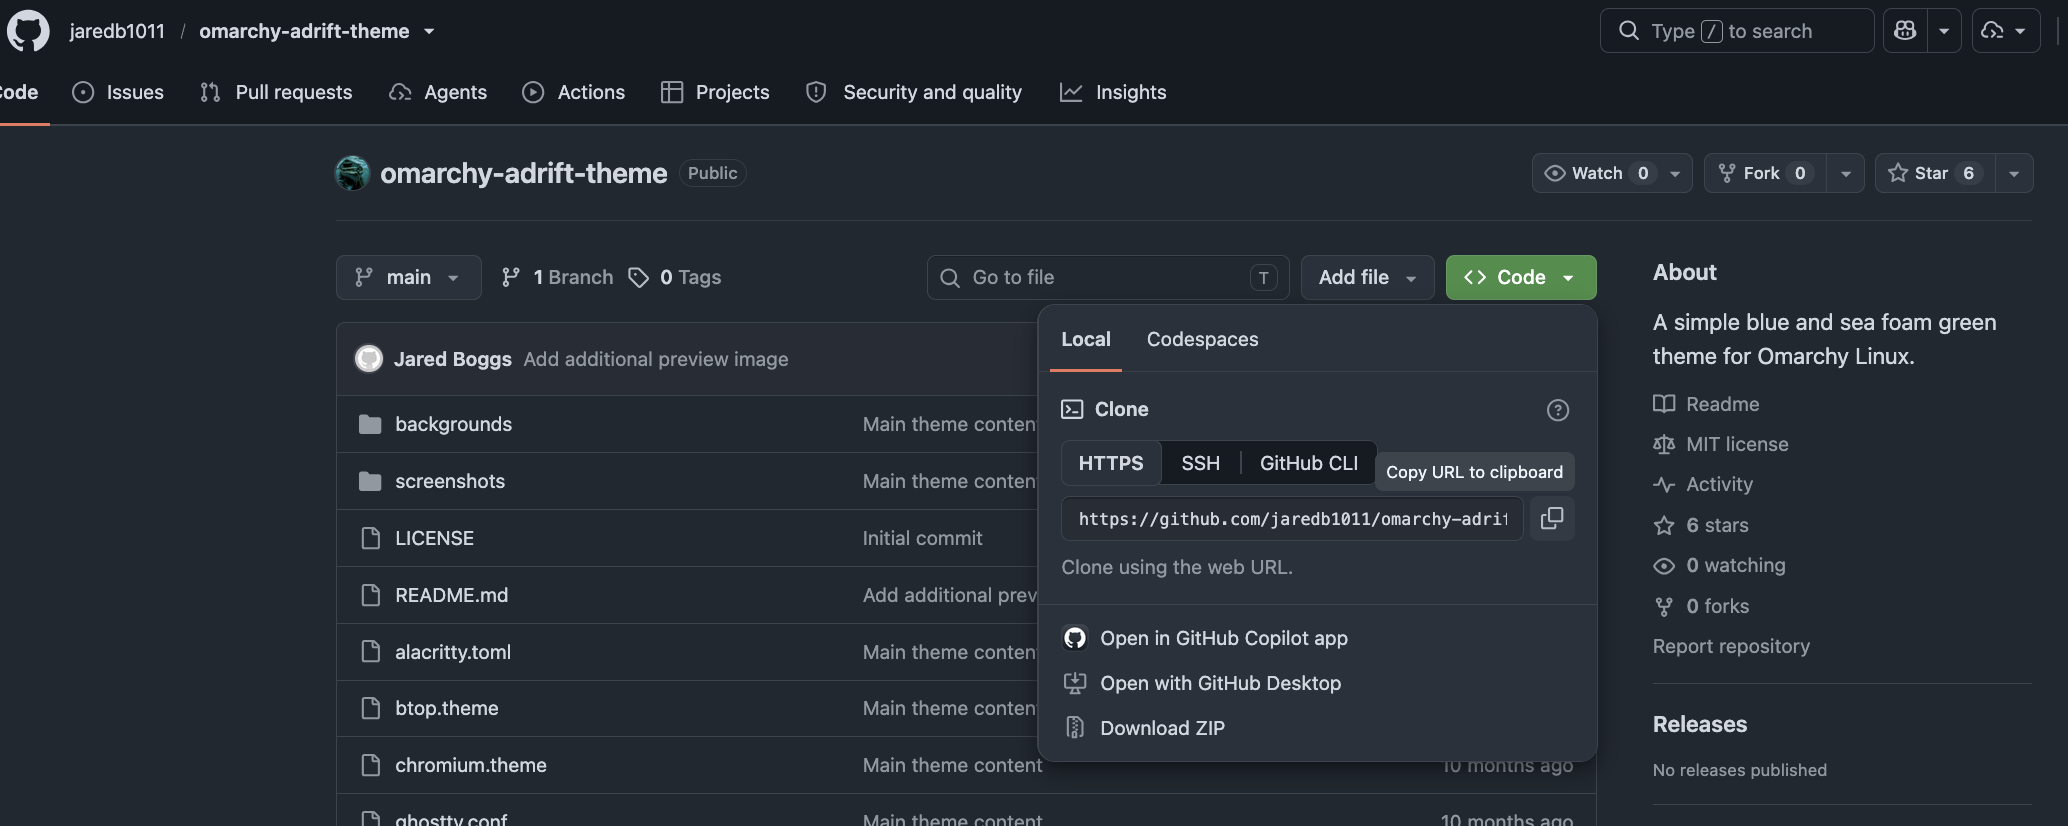Open the Actions tab
This screenshot has height=826, width=2068.
[x=574, y=92]
